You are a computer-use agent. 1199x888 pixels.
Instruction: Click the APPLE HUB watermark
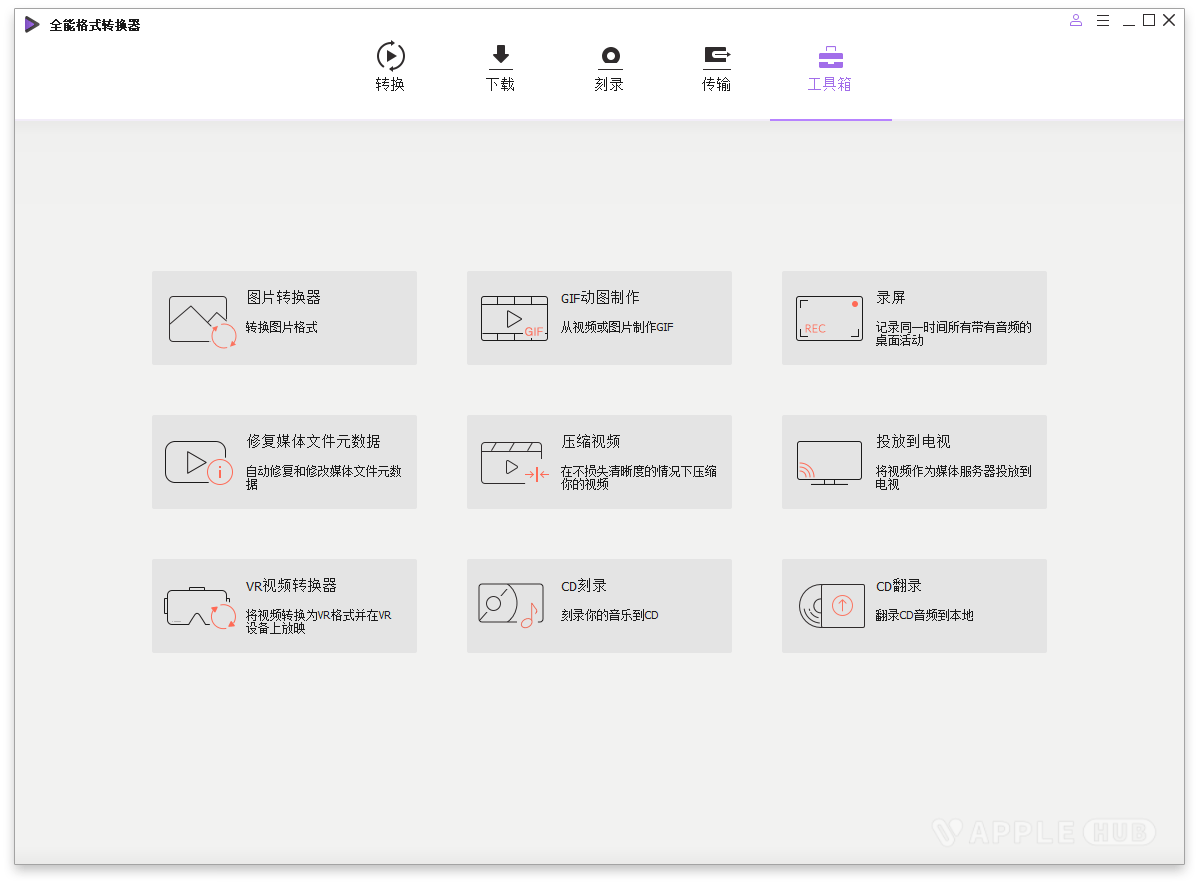[x=1046, y=832]
